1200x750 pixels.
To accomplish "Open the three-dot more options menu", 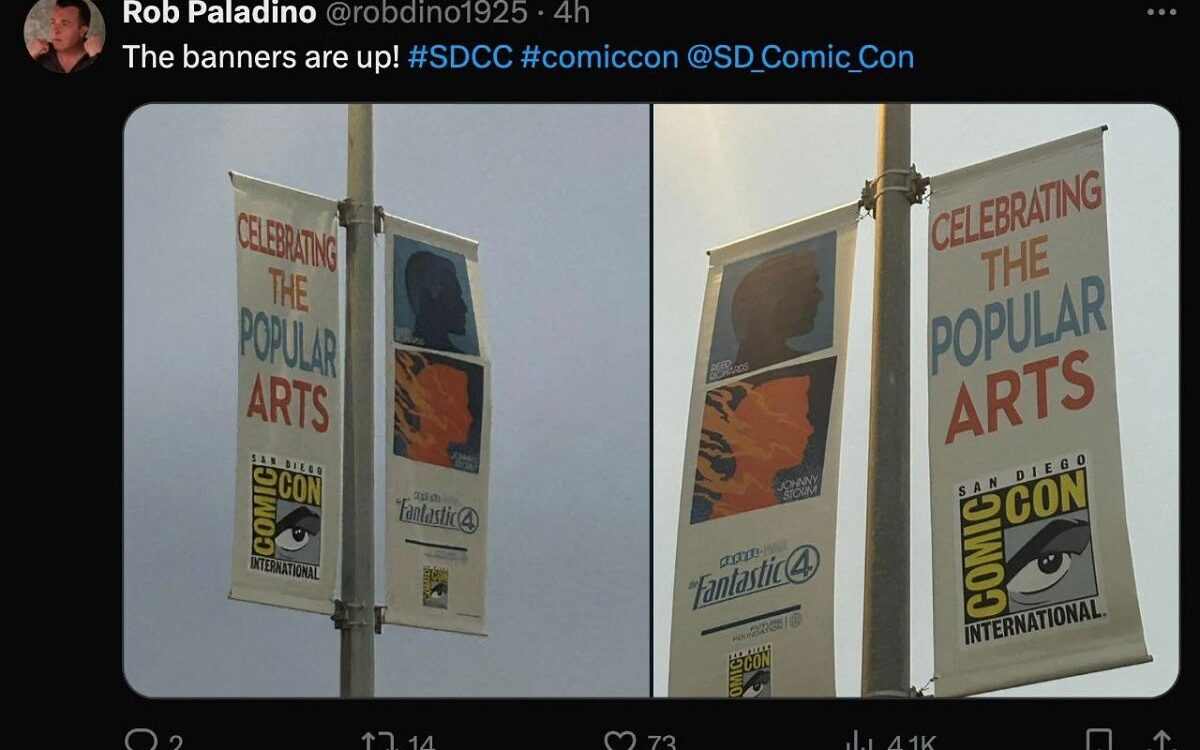I will pyautogui.click(x=1161, y=13).
